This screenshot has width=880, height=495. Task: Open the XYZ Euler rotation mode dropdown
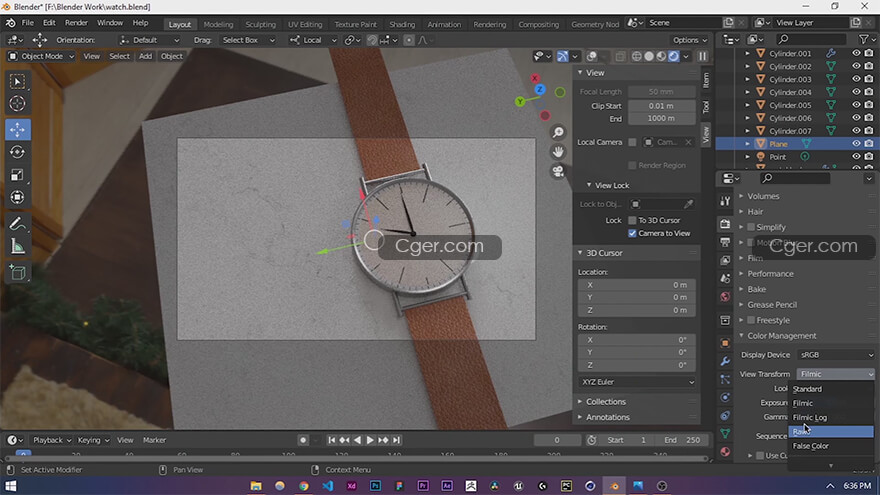click(637, 382)
